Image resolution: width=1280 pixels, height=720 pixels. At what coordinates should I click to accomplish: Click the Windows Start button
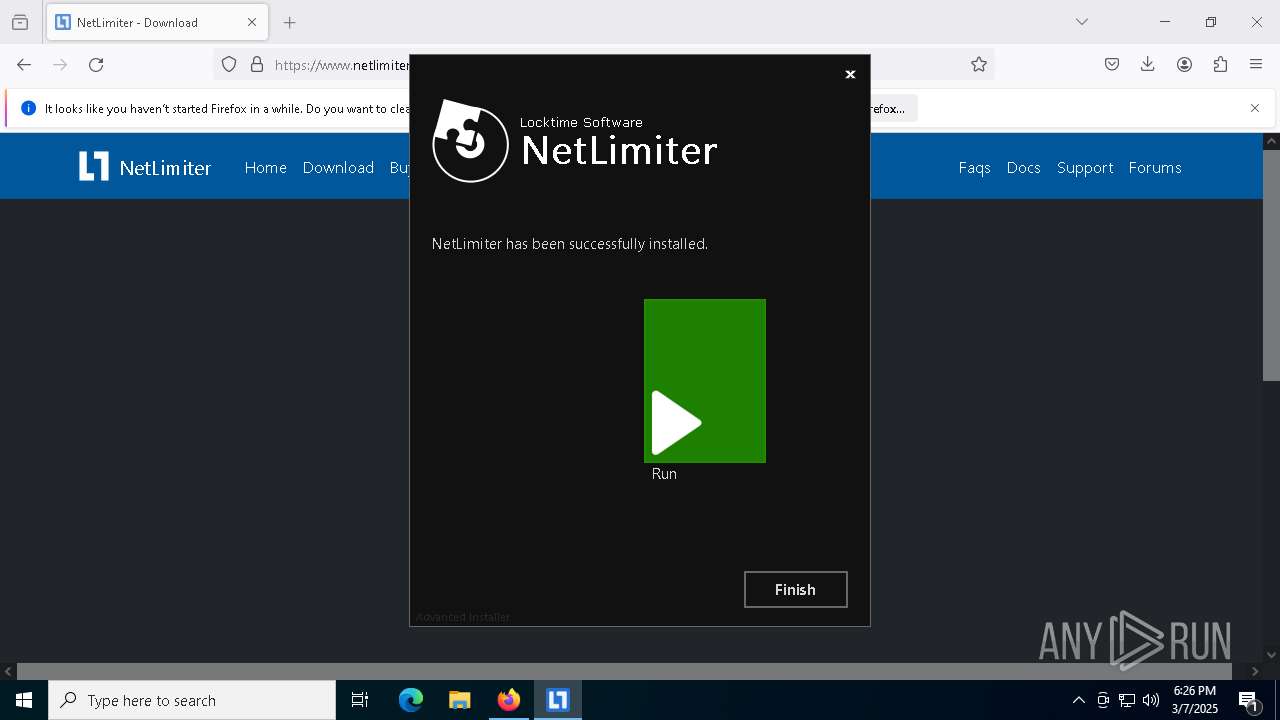(24, 700)
